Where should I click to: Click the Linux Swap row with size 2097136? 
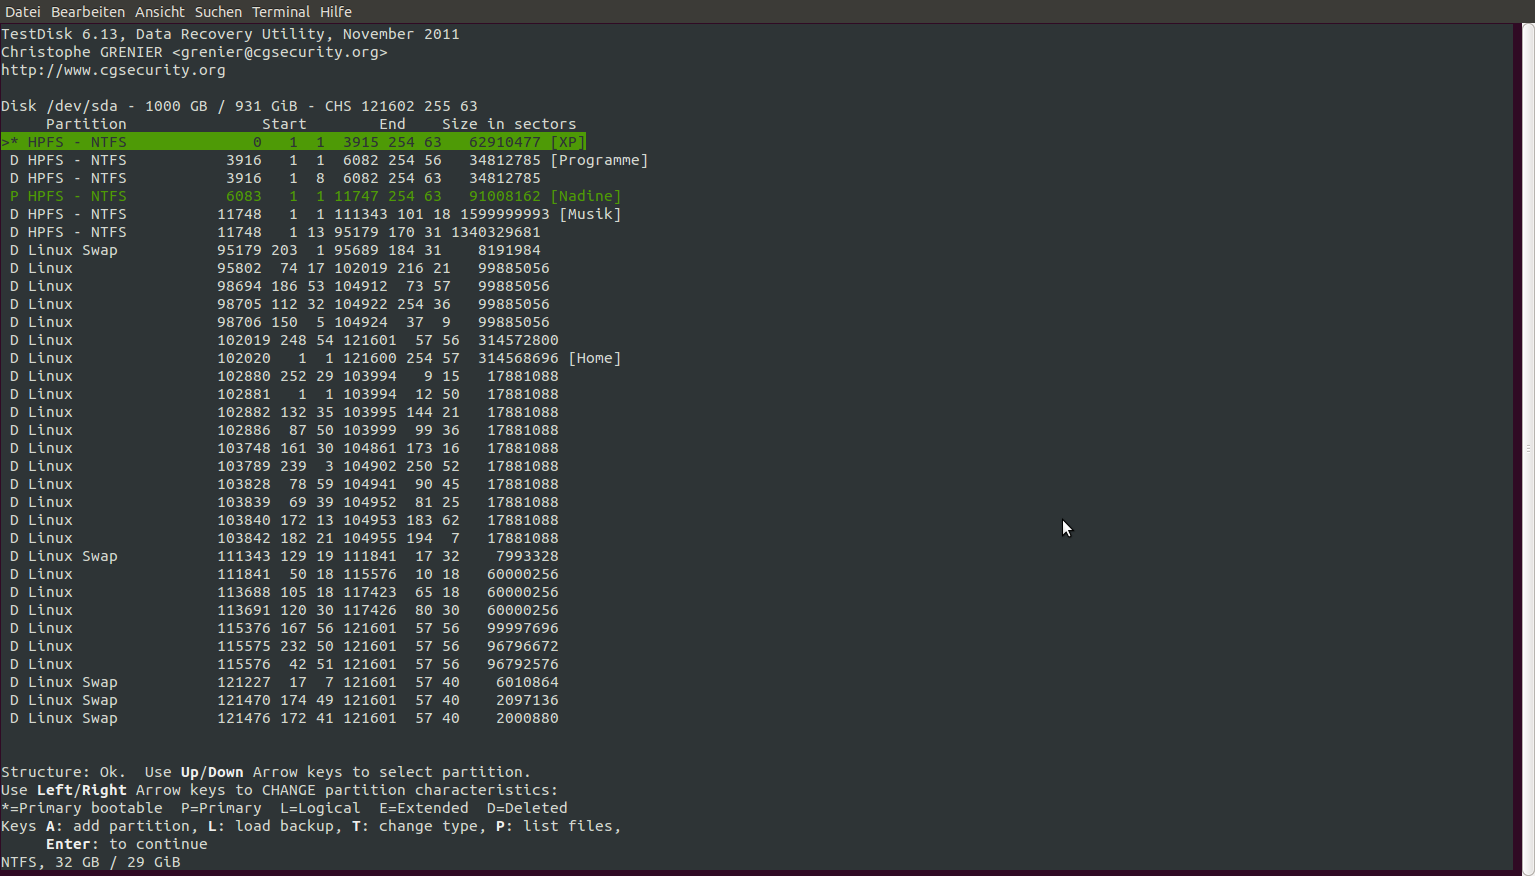point(284,700)
